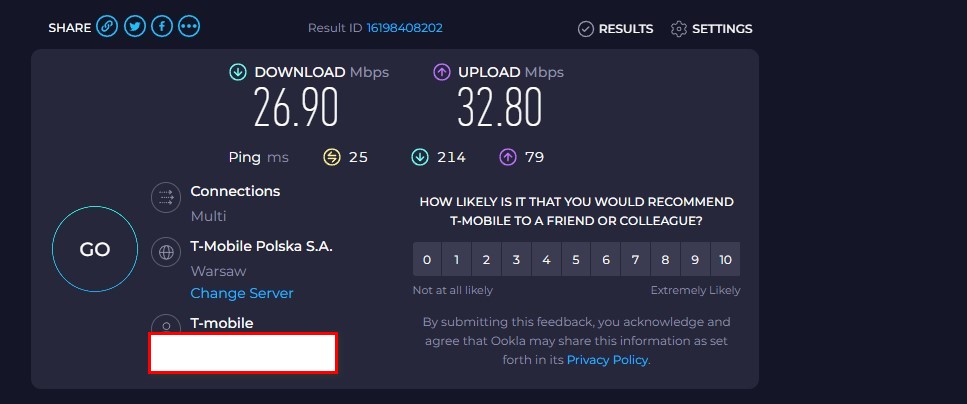
Task: Select rating 10 Extremely Likely
Action: pyautogui.click(x=725, y=259)
